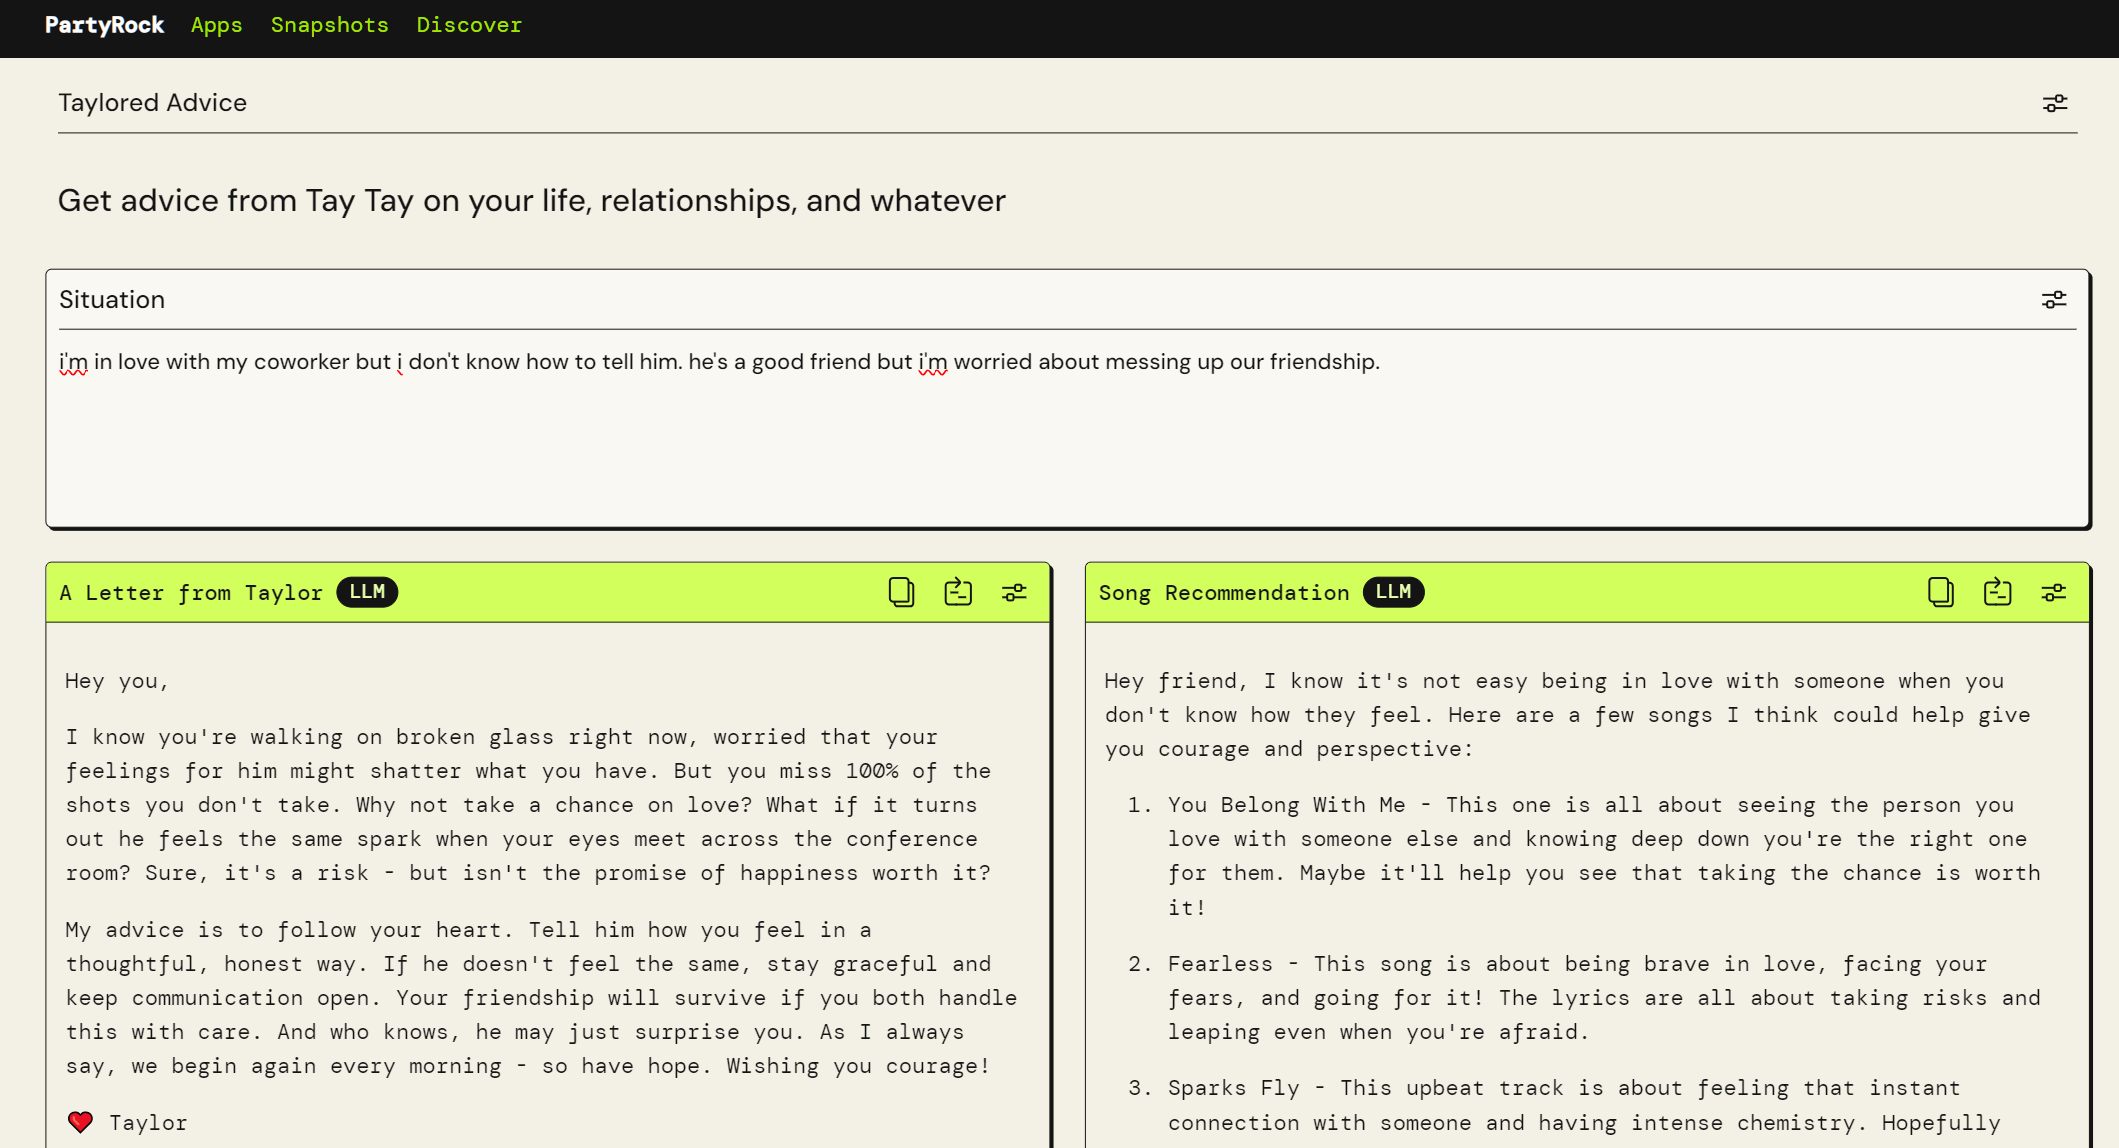Regenerate A Letter from Taylor output

click(x=957, y=592)
